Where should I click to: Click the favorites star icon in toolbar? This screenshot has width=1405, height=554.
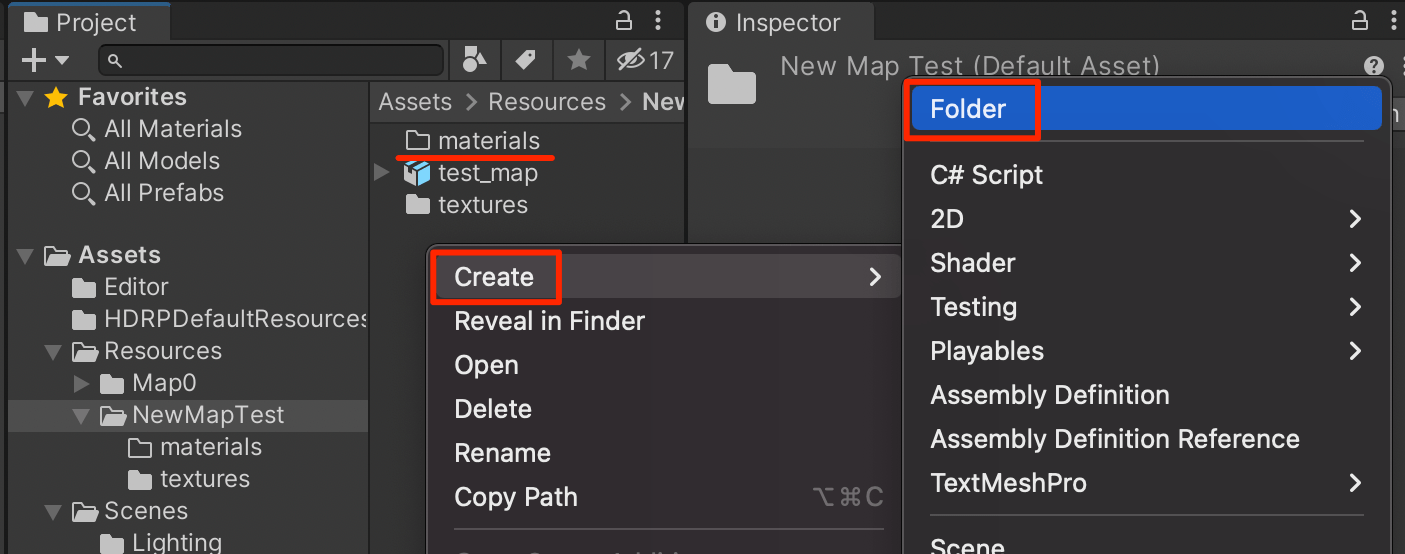(x=578, y=61)
